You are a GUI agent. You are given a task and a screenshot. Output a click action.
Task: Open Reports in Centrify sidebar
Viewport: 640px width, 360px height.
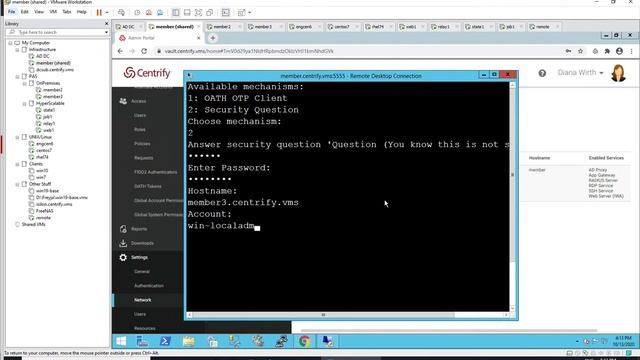(x=139, y=229)
